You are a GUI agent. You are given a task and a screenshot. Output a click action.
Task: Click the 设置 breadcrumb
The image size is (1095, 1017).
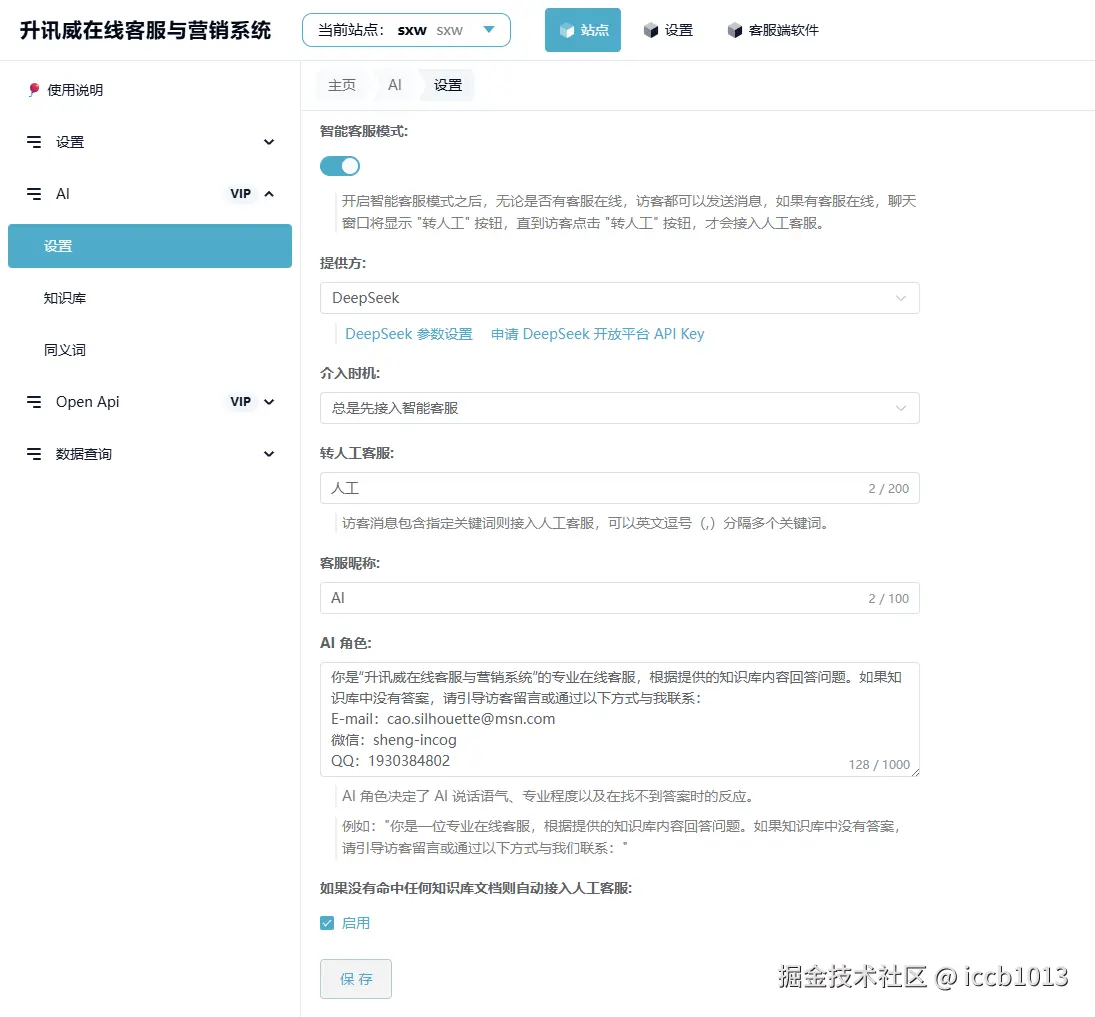(448, 85)
